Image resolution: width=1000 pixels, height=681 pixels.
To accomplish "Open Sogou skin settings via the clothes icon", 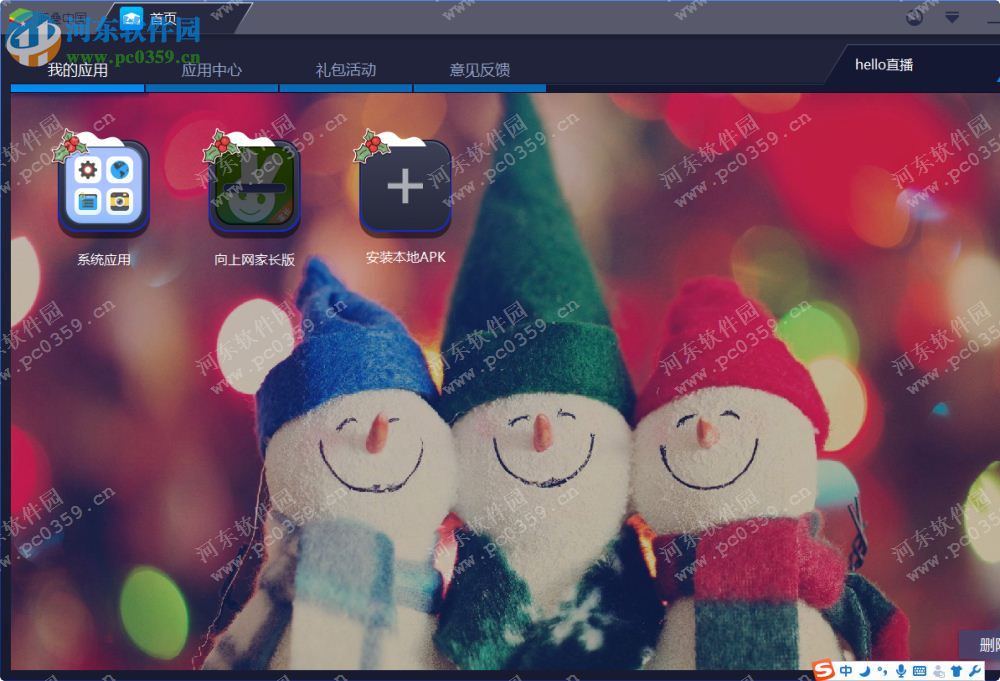I will (x=957, y=670).
